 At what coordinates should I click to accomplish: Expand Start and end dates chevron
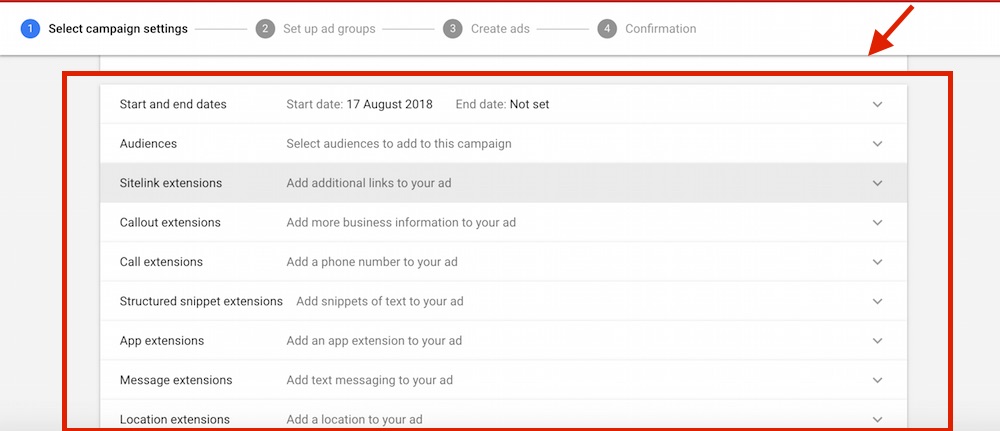click(x=878, y=105)
